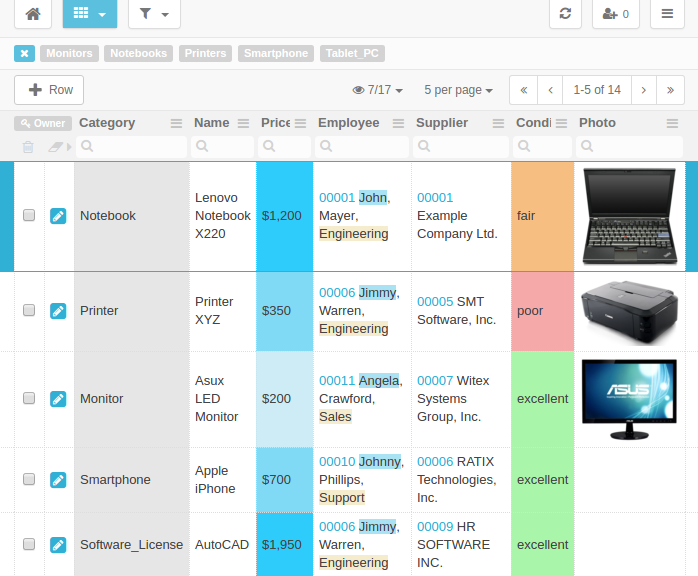Select the Monitors filter tag

point(69,53)
